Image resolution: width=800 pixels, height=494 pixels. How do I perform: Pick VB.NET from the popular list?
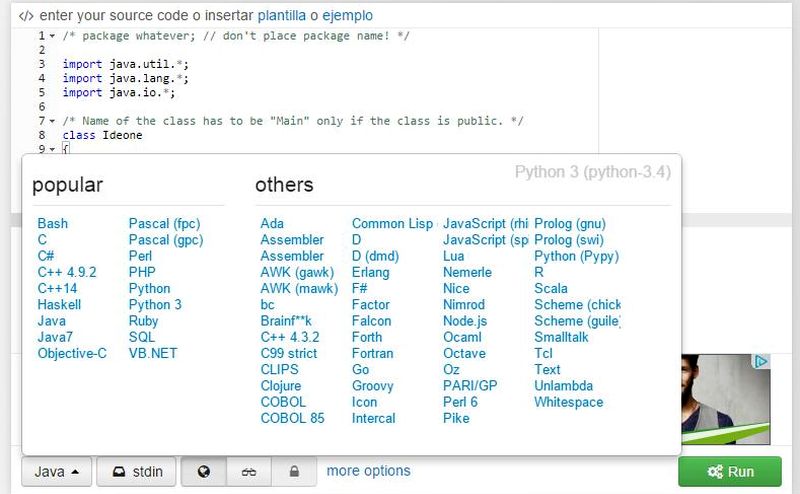point(153,354)
